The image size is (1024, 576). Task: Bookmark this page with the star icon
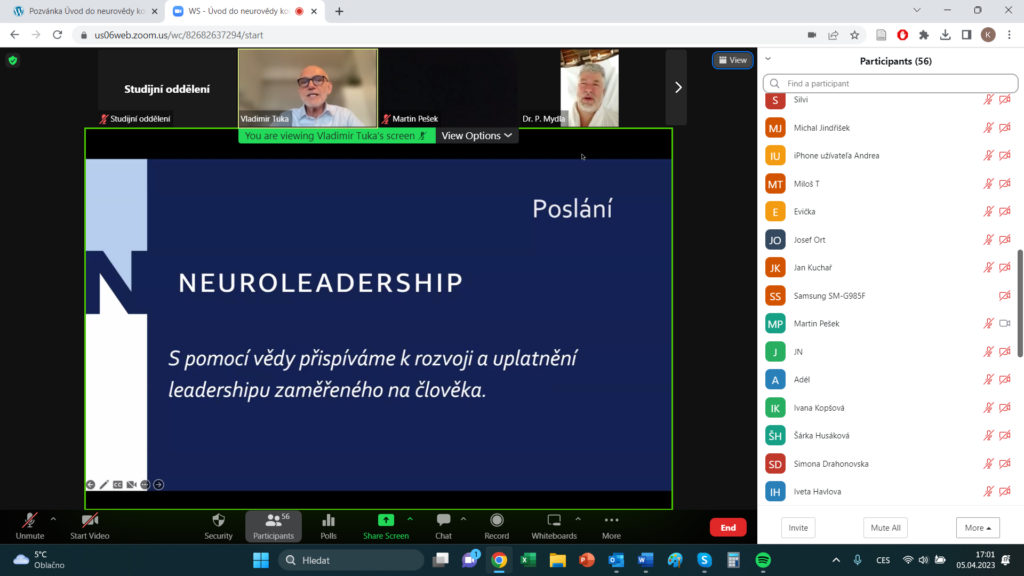pyautogui.click(x=854, y=35)
